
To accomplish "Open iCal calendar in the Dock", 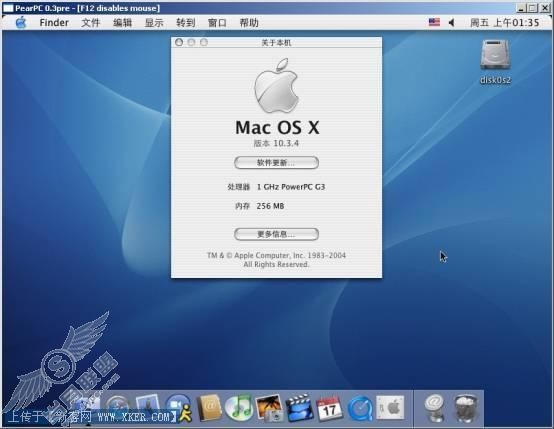I will [x=329, y=409].
